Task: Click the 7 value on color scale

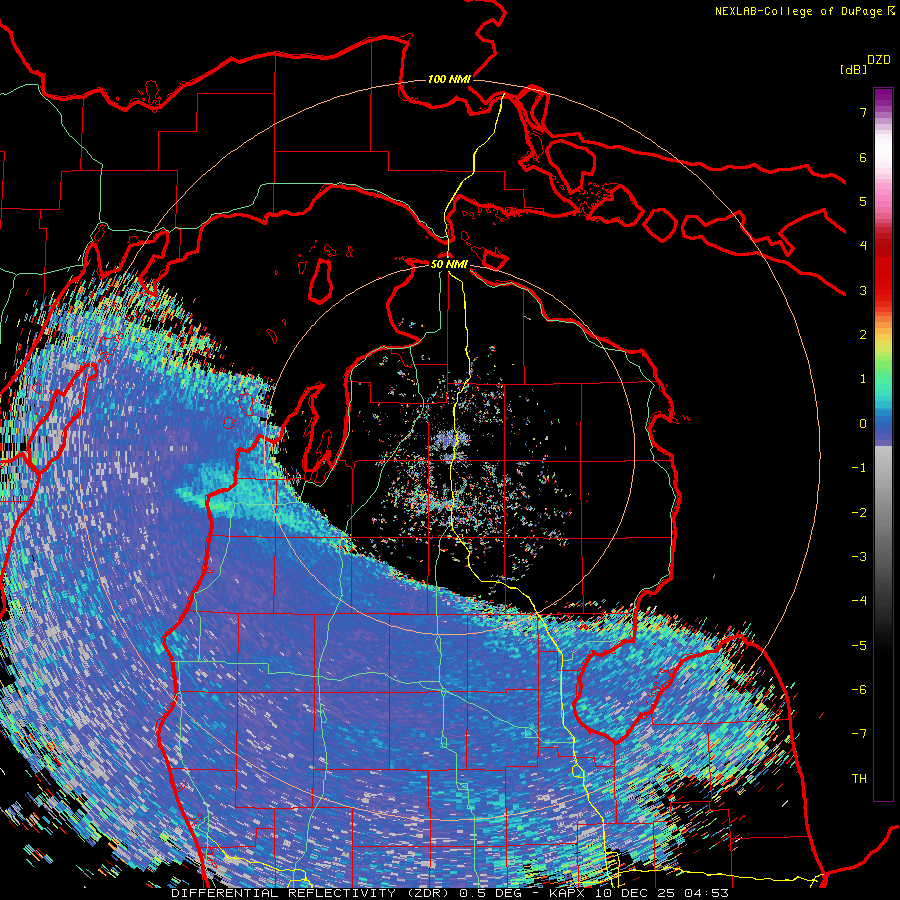Action: click(863, 112)
